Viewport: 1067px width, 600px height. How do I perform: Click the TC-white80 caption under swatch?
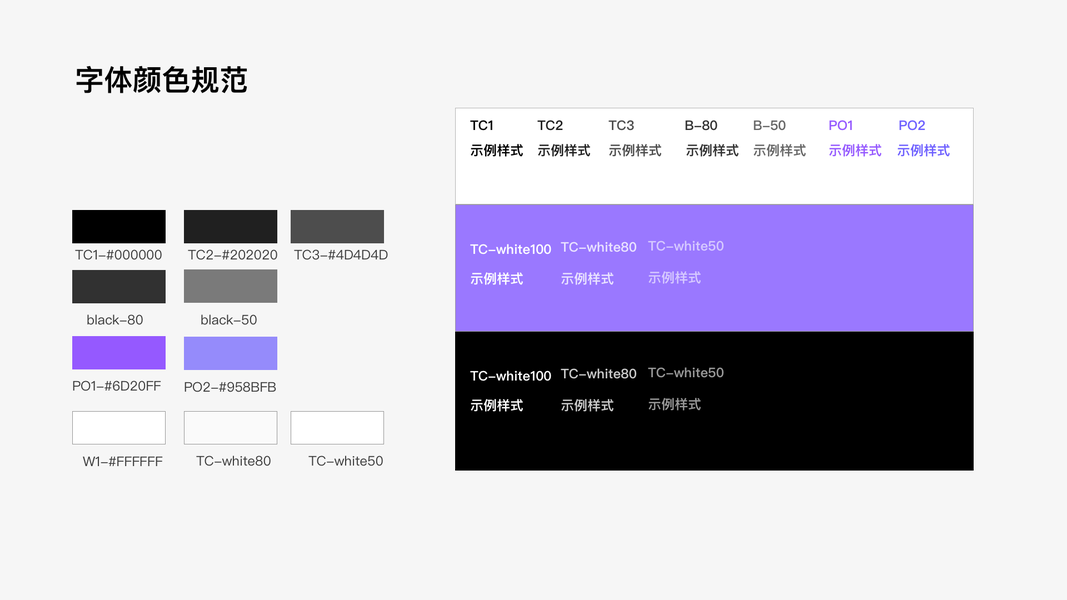(x=233, y=461)
